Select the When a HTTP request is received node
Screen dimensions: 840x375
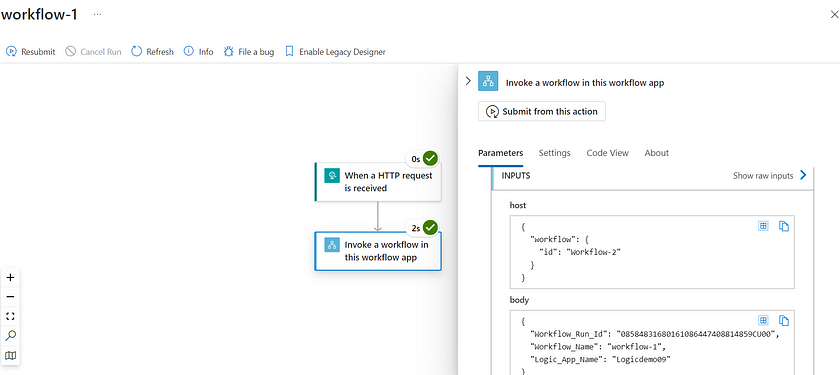coord(378,182)
